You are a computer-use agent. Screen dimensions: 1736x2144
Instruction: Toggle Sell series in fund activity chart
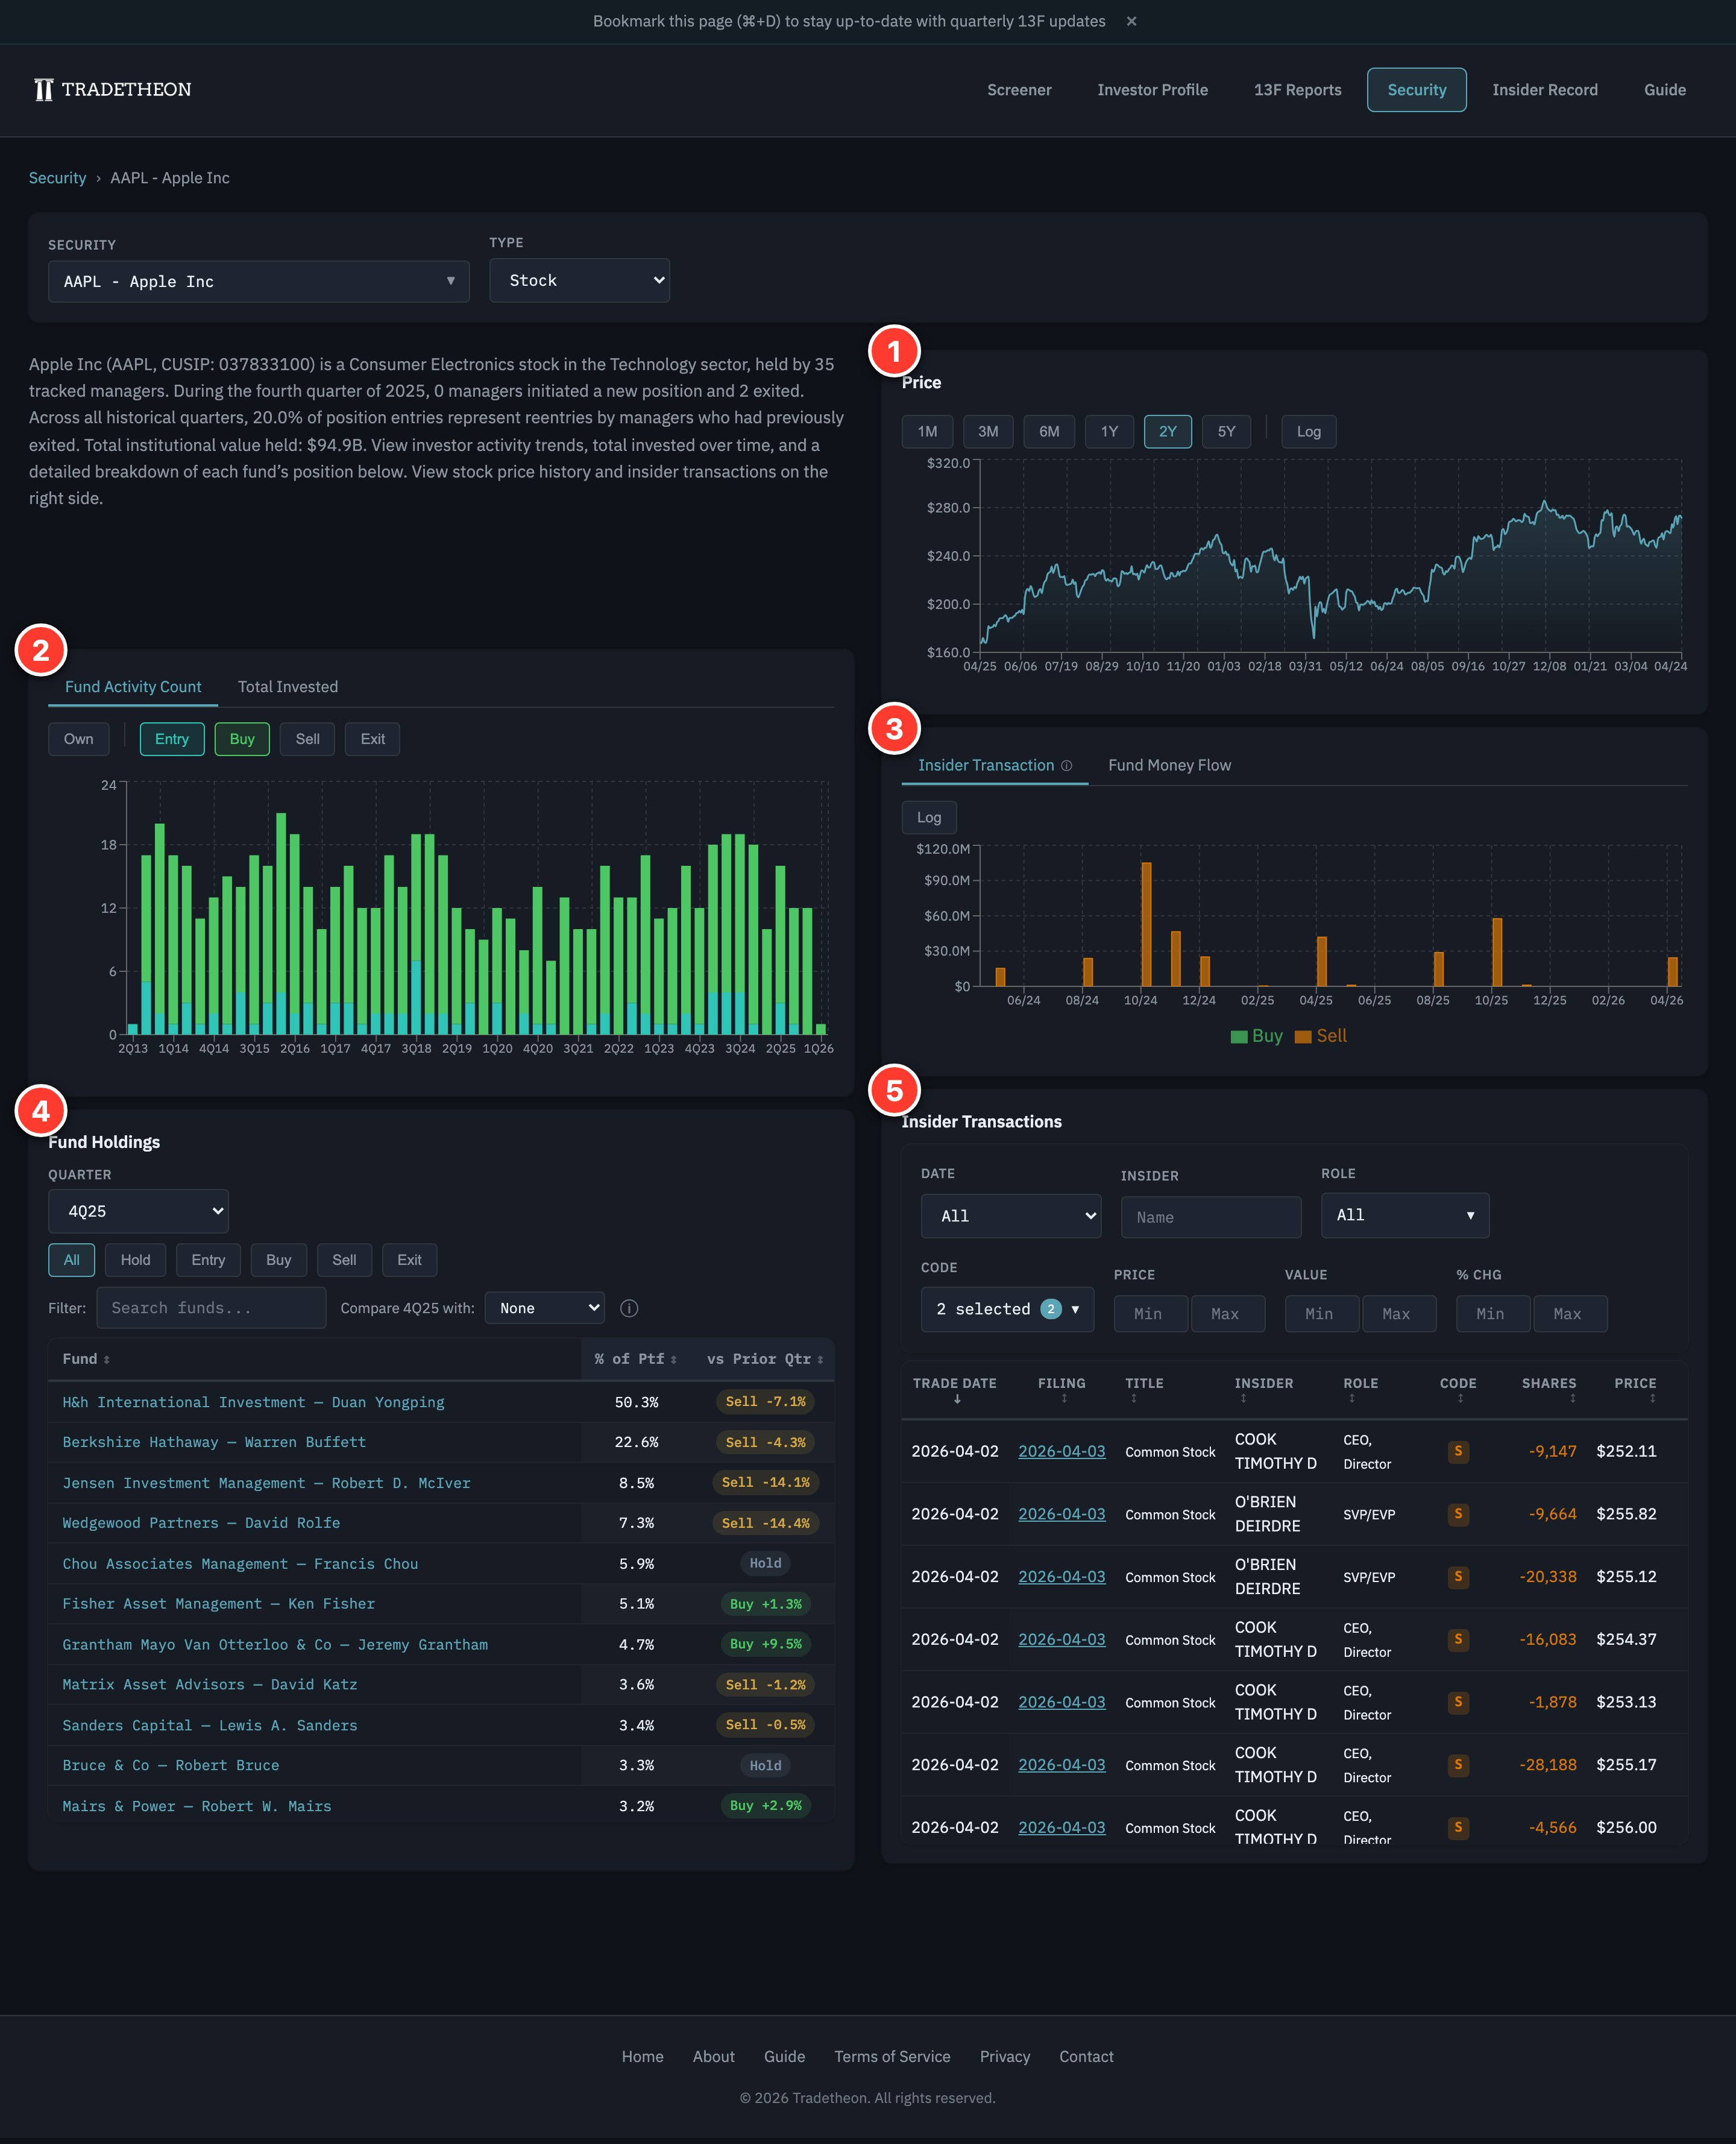[307, 739]
